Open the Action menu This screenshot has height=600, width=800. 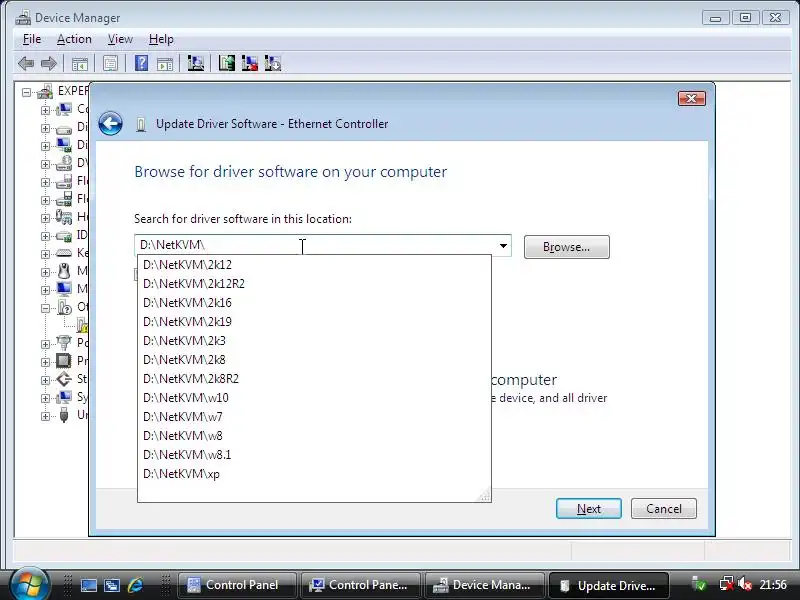pos(74,39)
